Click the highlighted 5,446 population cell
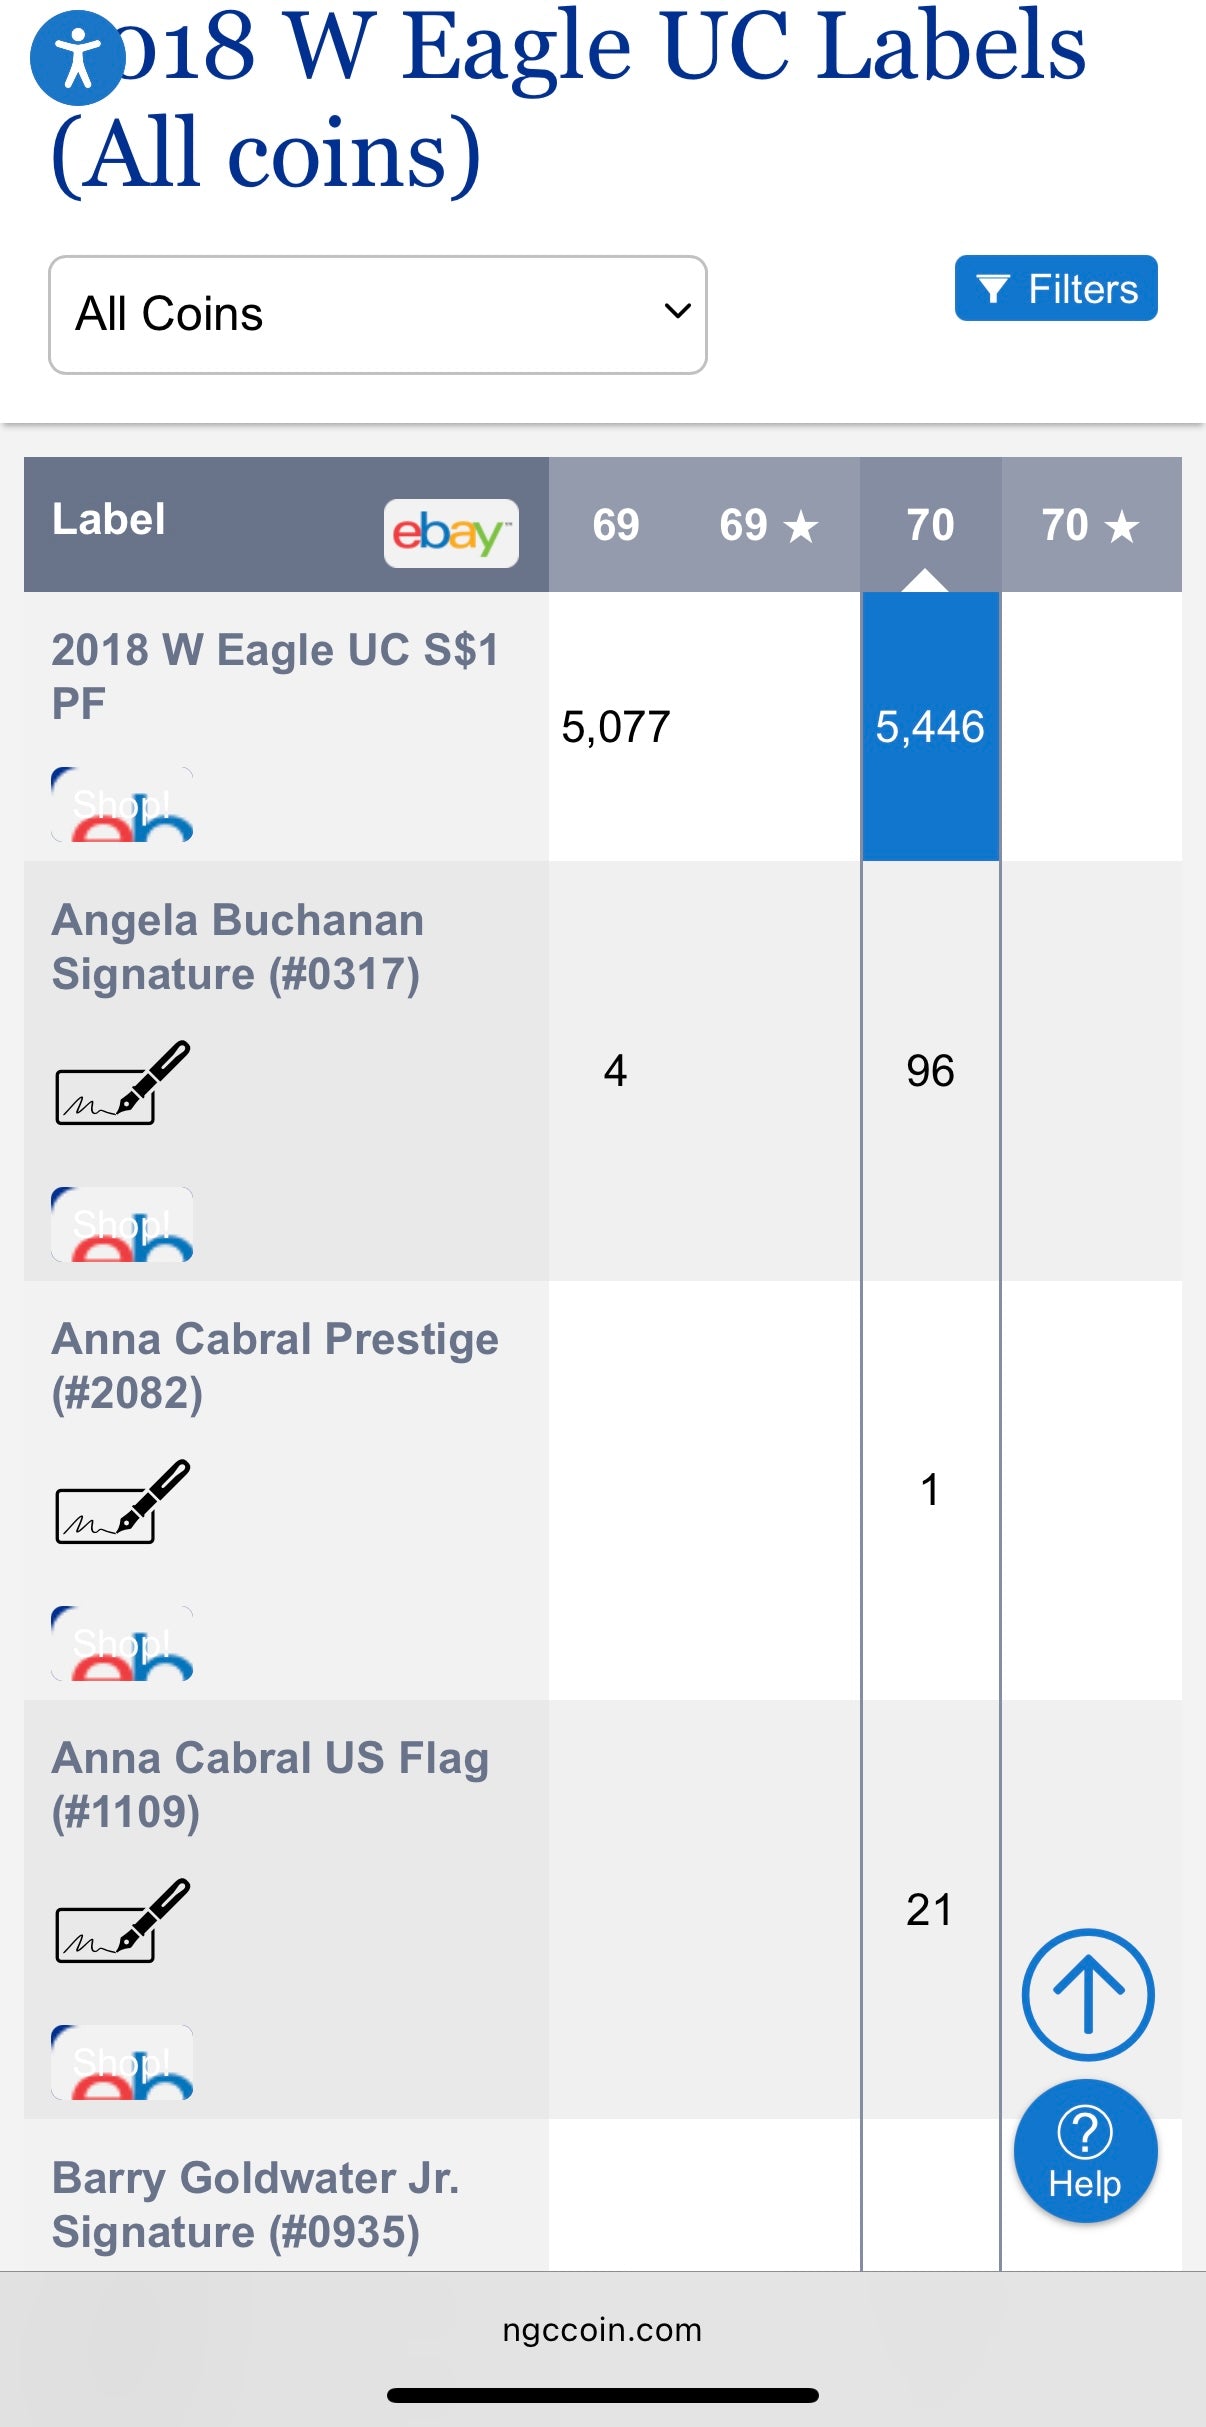The height and width of the screenshot is (2427, 1206). pyautogui.click(x=930, y=727)
